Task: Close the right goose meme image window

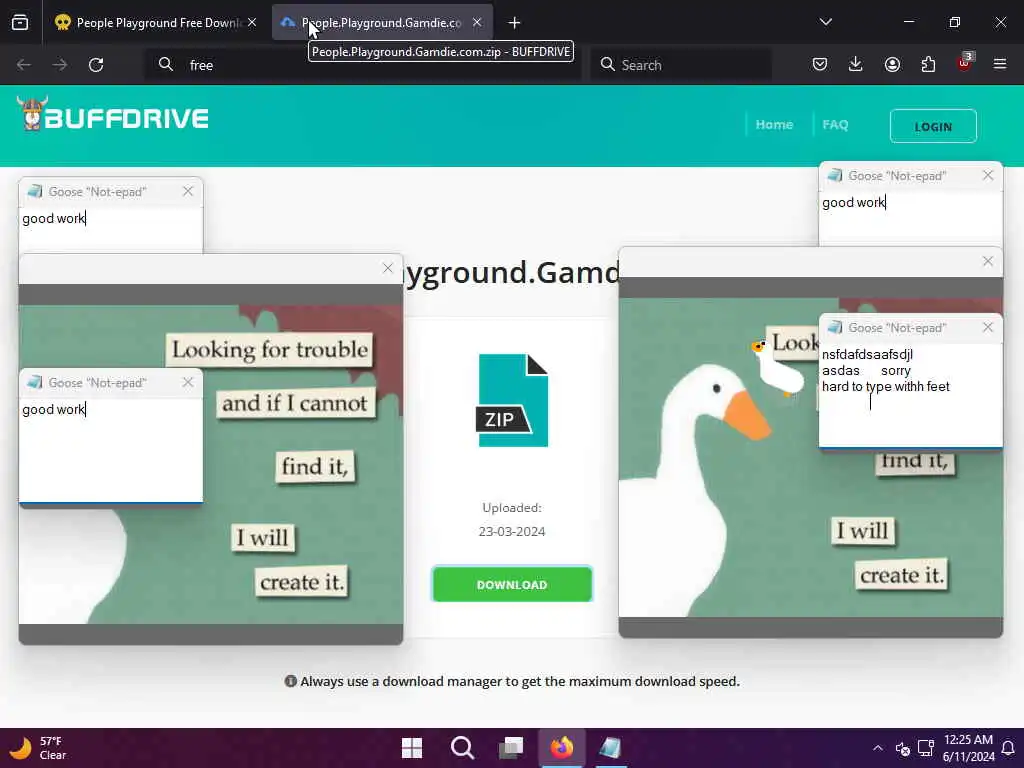Action: tap(988, 261)
